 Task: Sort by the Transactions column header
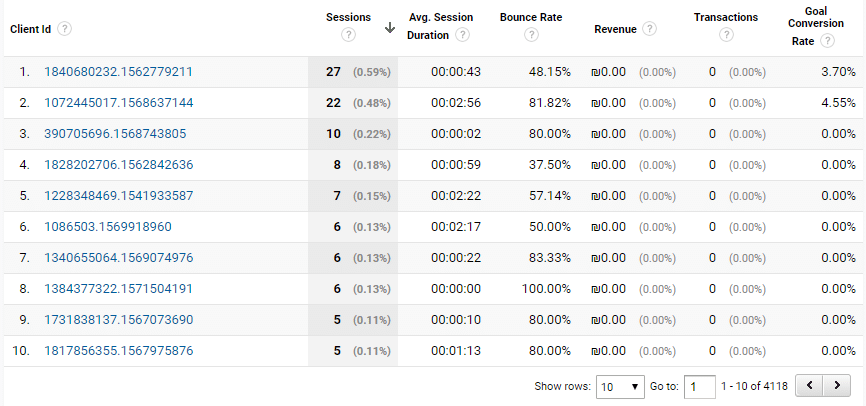[726, 18]
